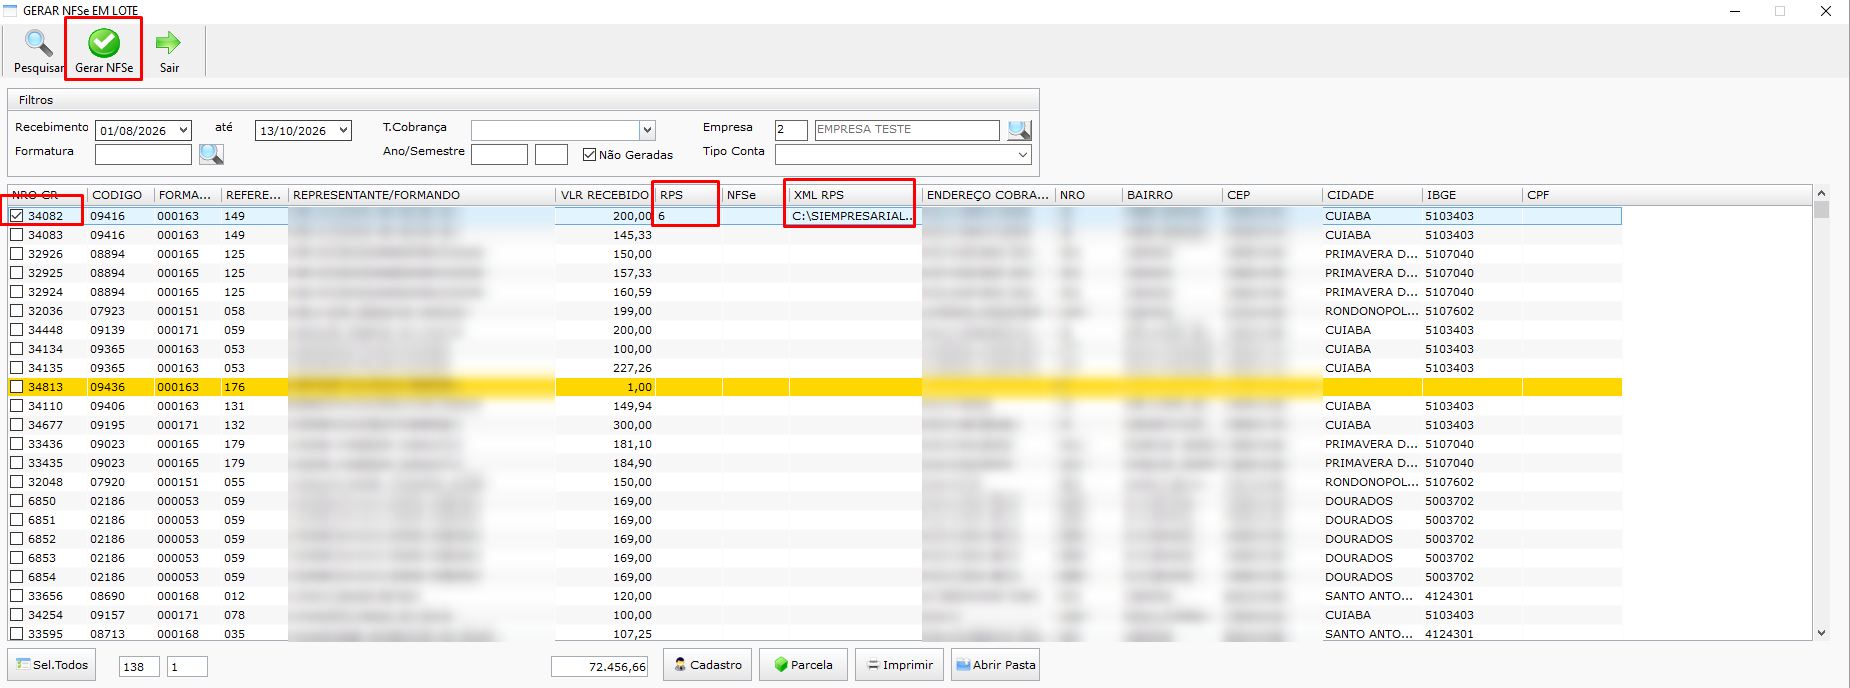The image size is (1850, 688).
Task: Toggle the Não Geradas checkbox
Action: pos(590,155)
